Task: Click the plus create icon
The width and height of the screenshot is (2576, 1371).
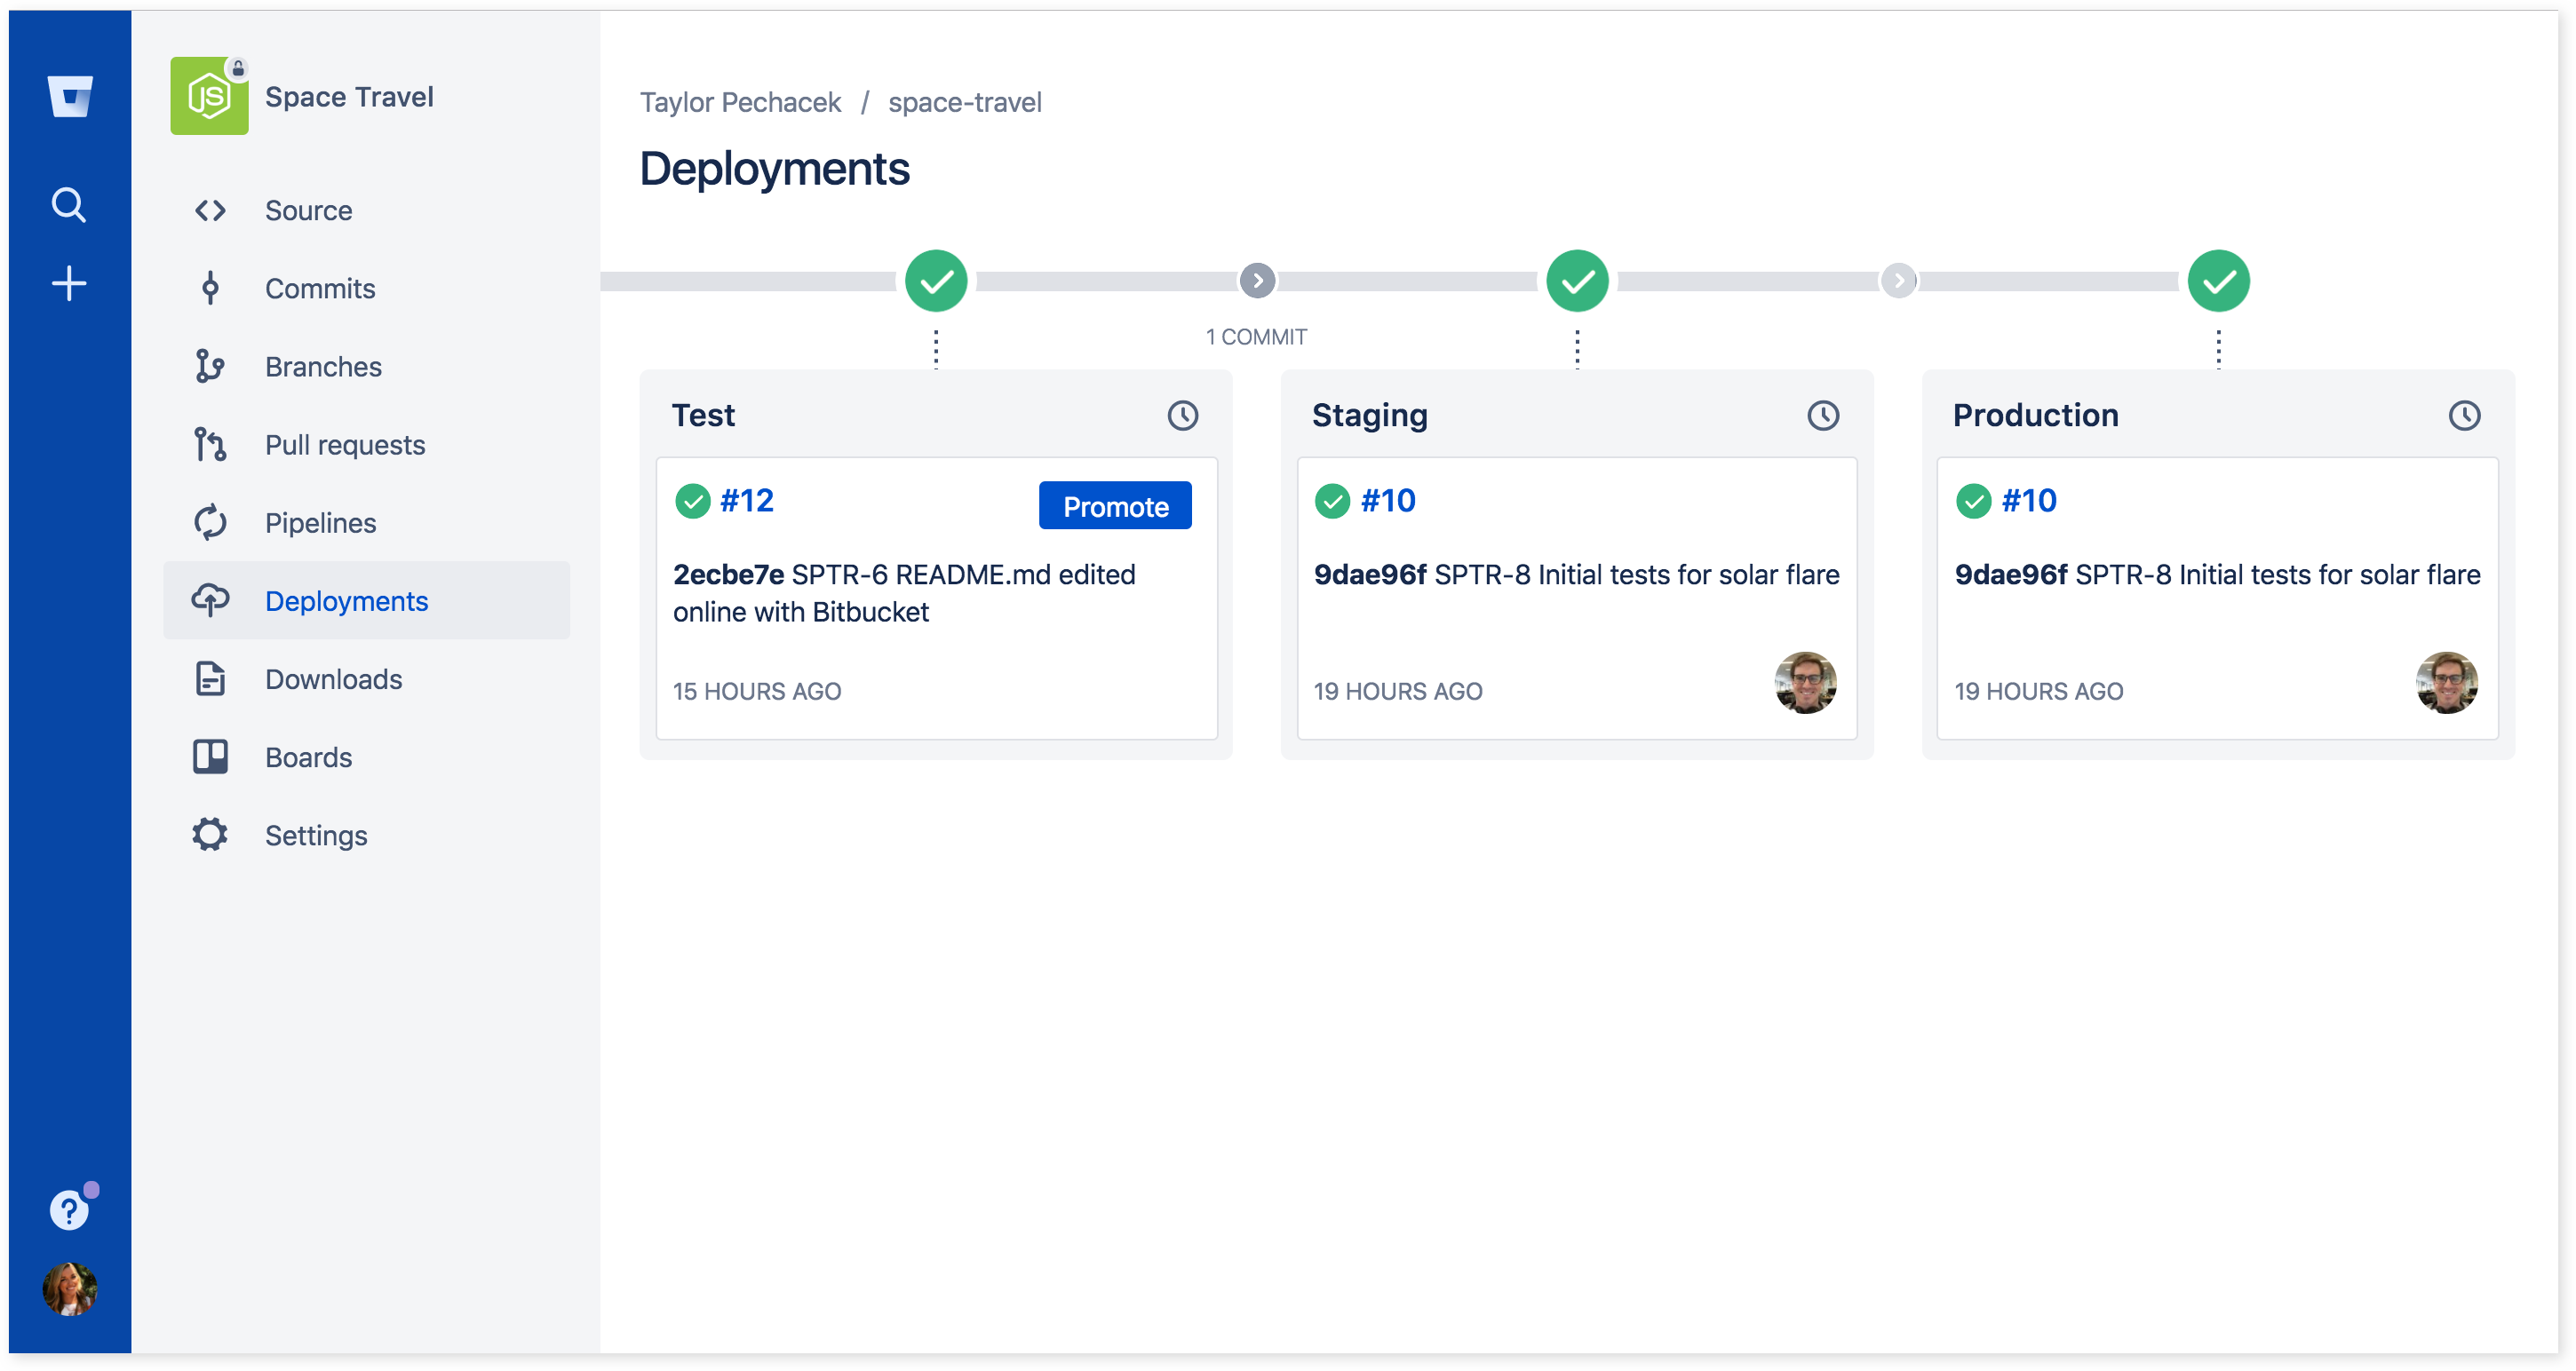Action: [x=69, y=284]
